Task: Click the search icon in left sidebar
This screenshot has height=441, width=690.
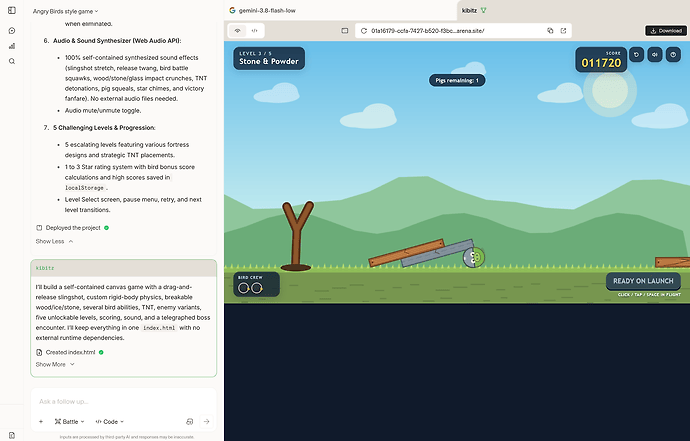Action: (12, 61)
